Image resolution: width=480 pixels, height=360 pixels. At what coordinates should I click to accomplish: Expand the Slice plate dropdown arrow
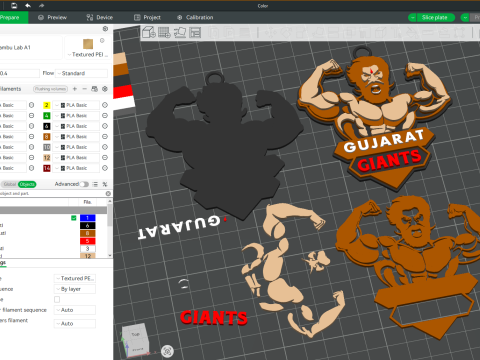412,18
